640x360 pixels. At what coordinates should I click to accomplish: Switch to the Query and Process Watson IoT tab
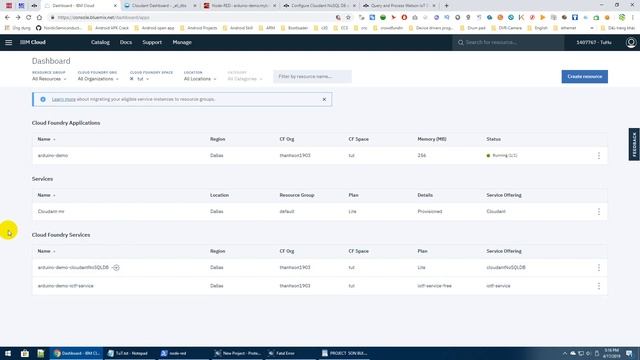click(399, 6)
